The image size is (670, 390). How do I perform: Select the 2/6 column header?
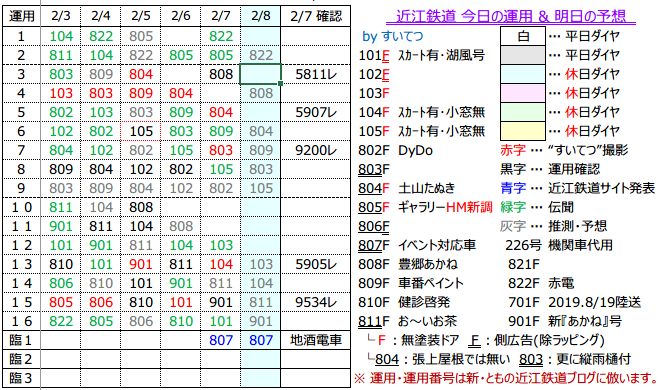[x=181, y=16]
